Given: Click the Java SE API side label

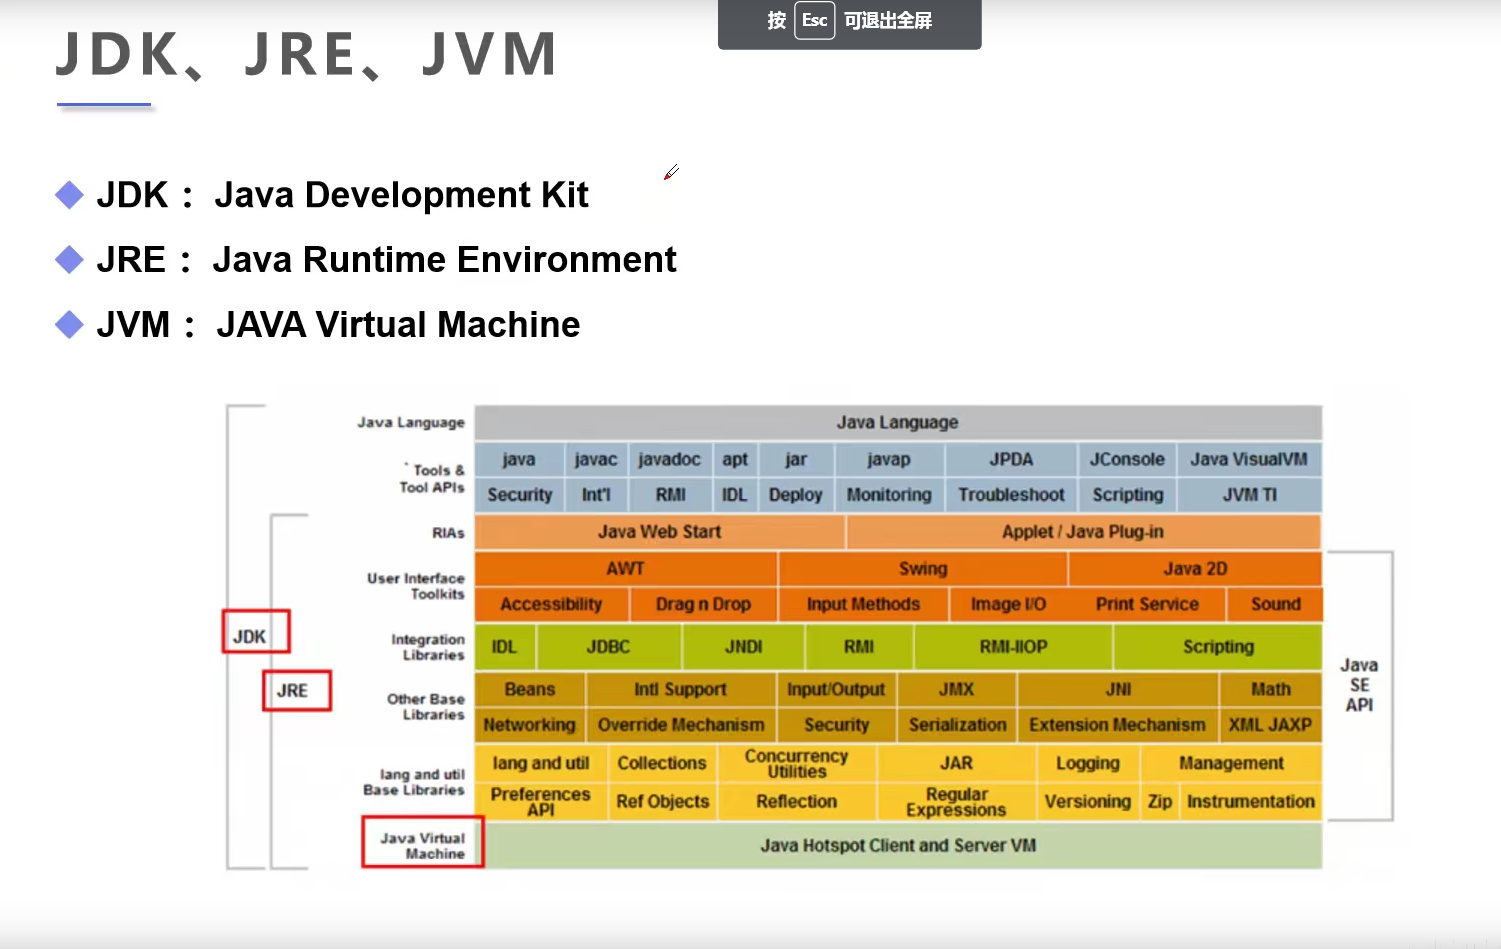Looking at the screenshot, I should pyautogui.click(x=1359, y=685).
